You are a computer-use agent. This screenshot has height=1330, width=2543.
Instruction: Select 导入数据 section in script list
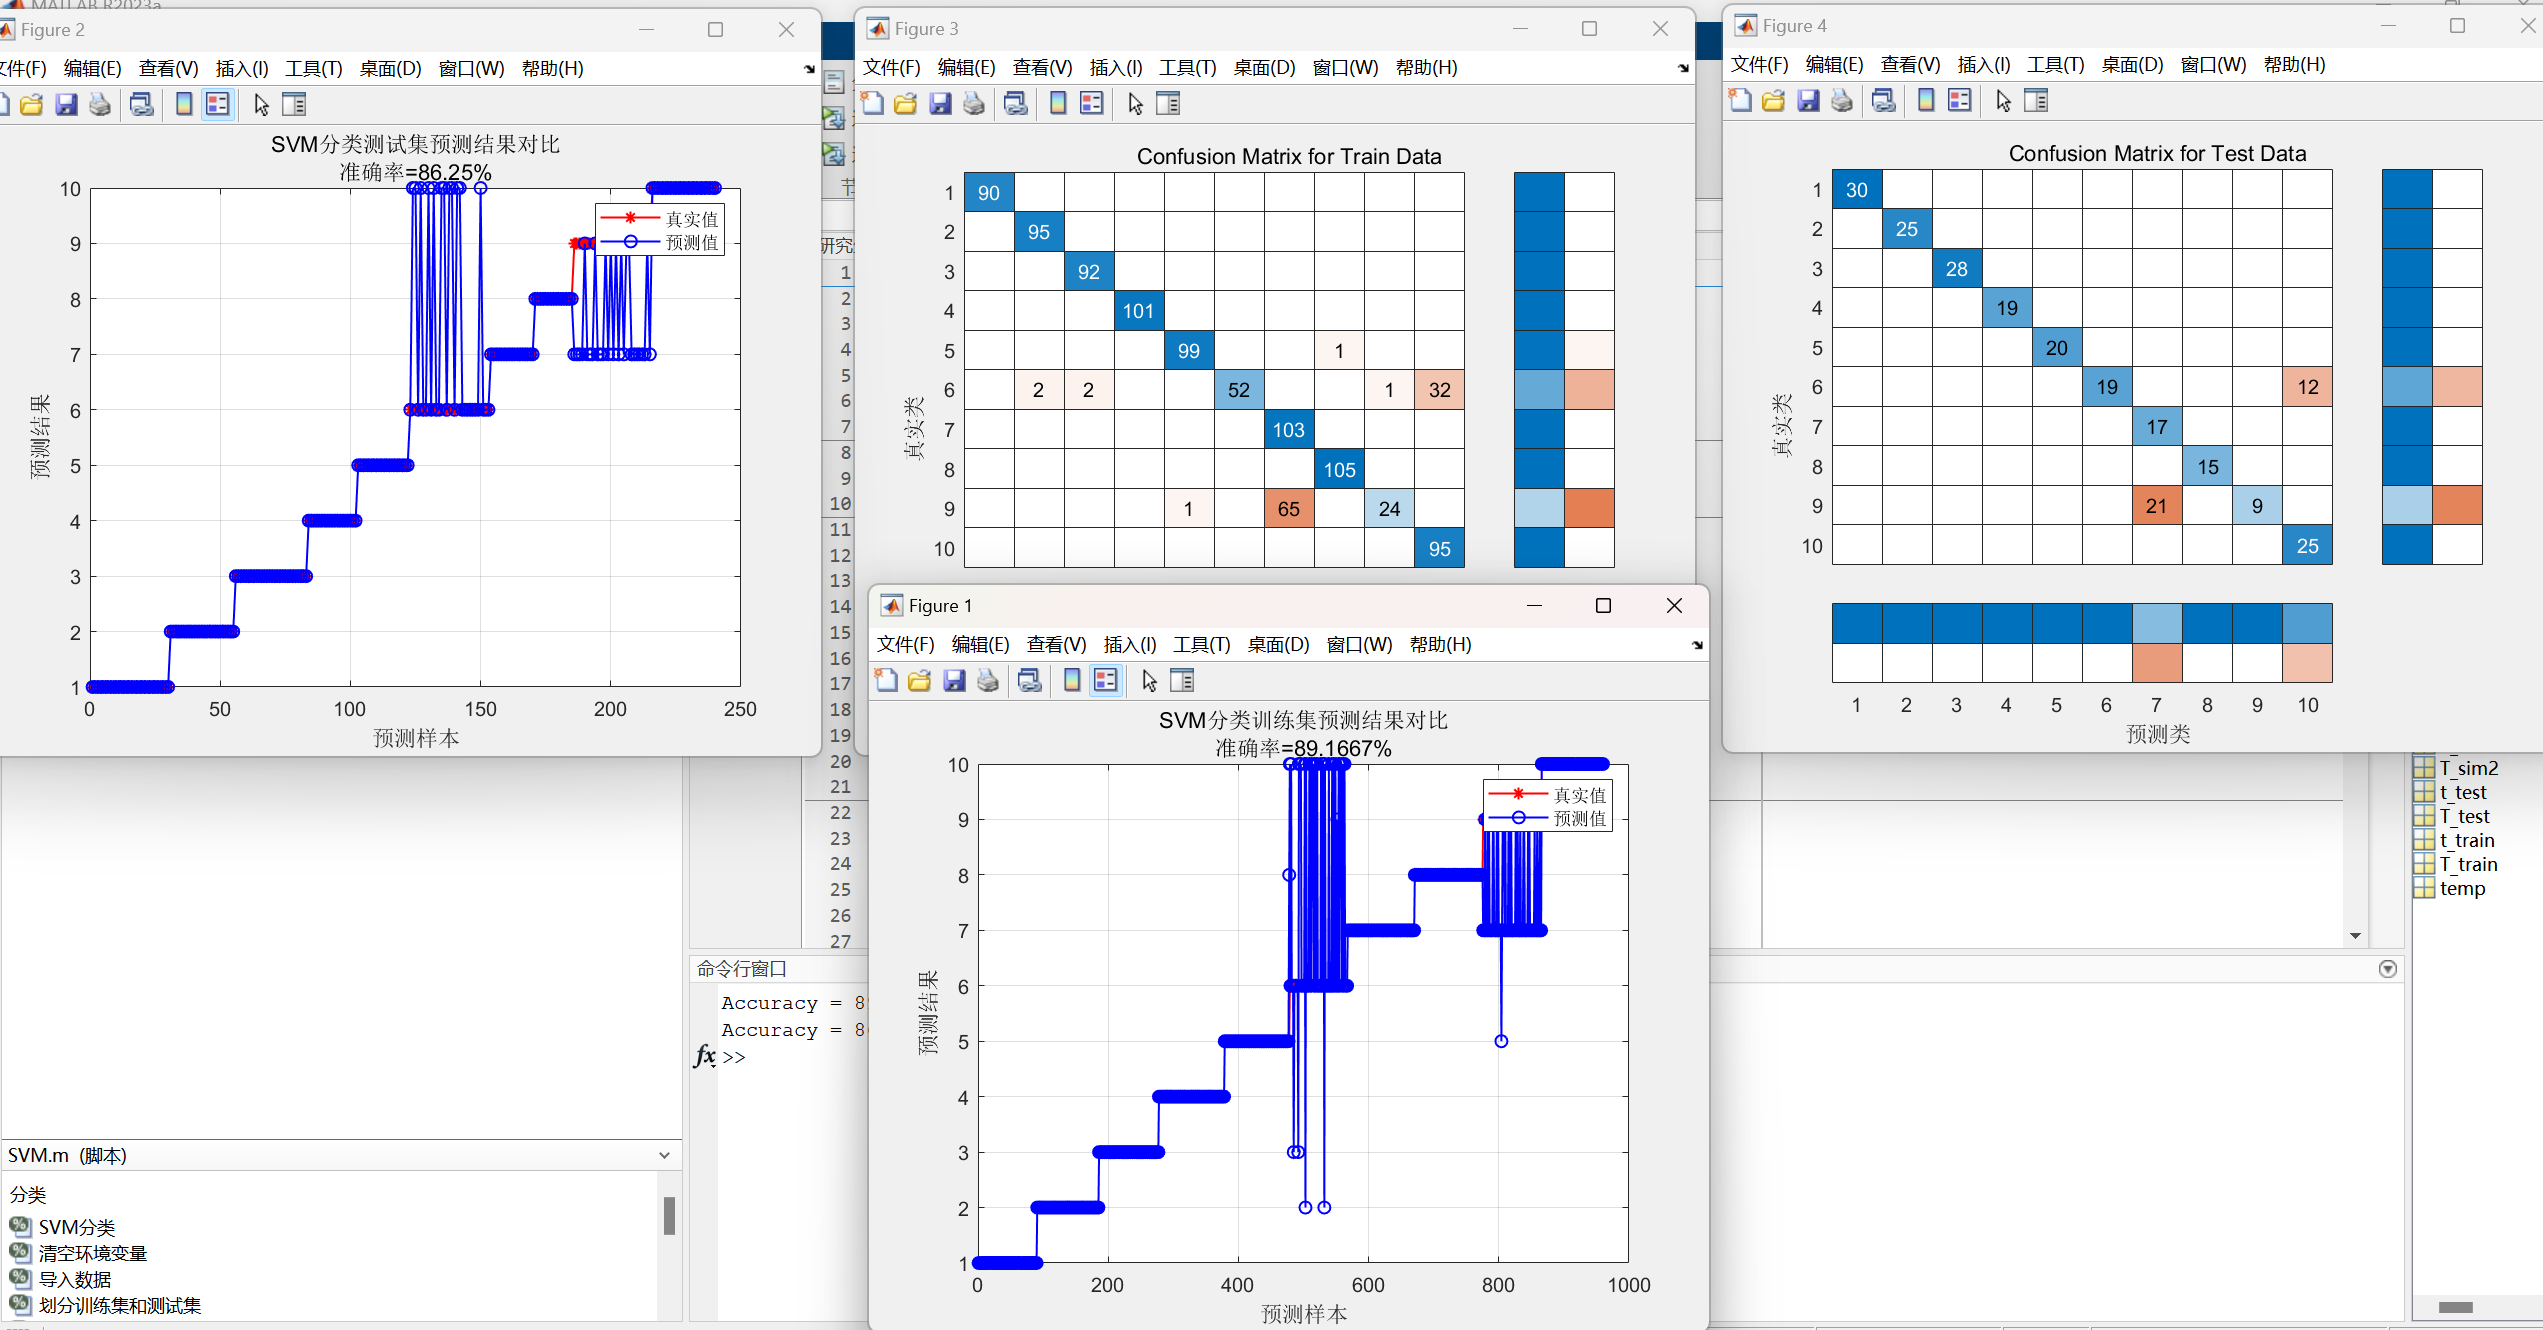pos(75,1280)
